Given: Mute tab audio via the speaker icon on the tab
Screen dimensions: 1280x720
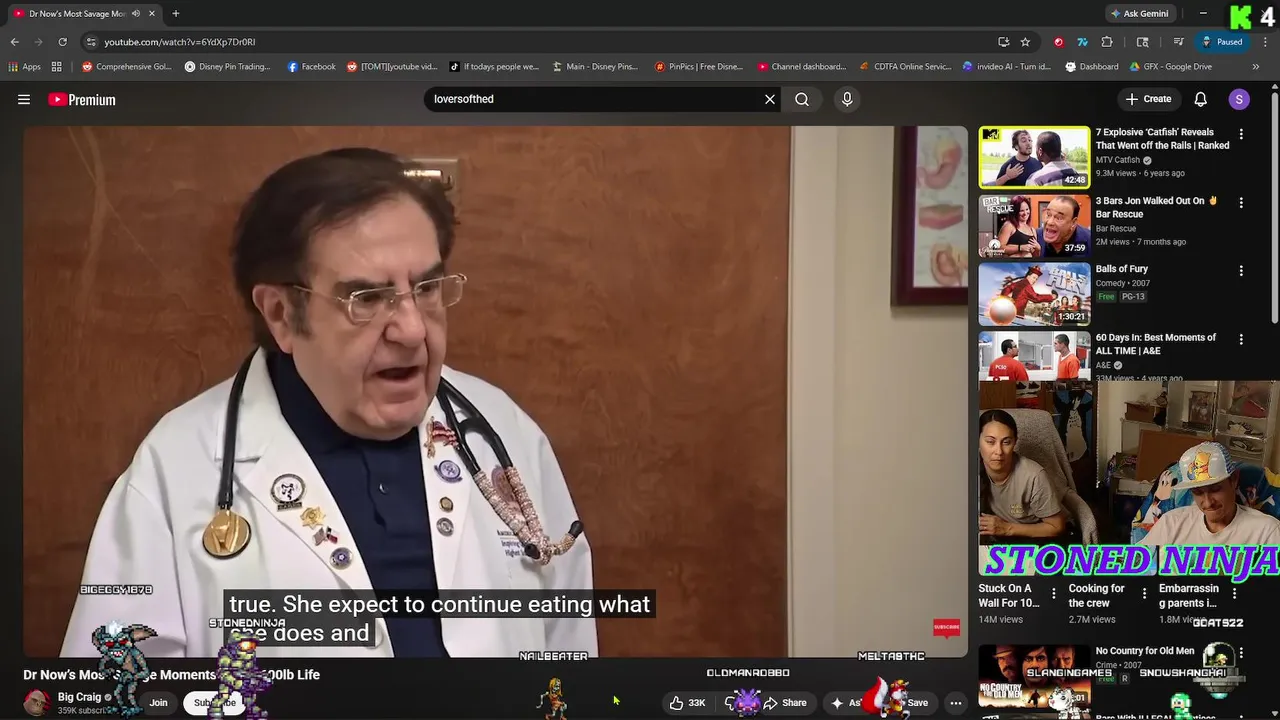Looking at the screenshot, I should coord(136,14).
